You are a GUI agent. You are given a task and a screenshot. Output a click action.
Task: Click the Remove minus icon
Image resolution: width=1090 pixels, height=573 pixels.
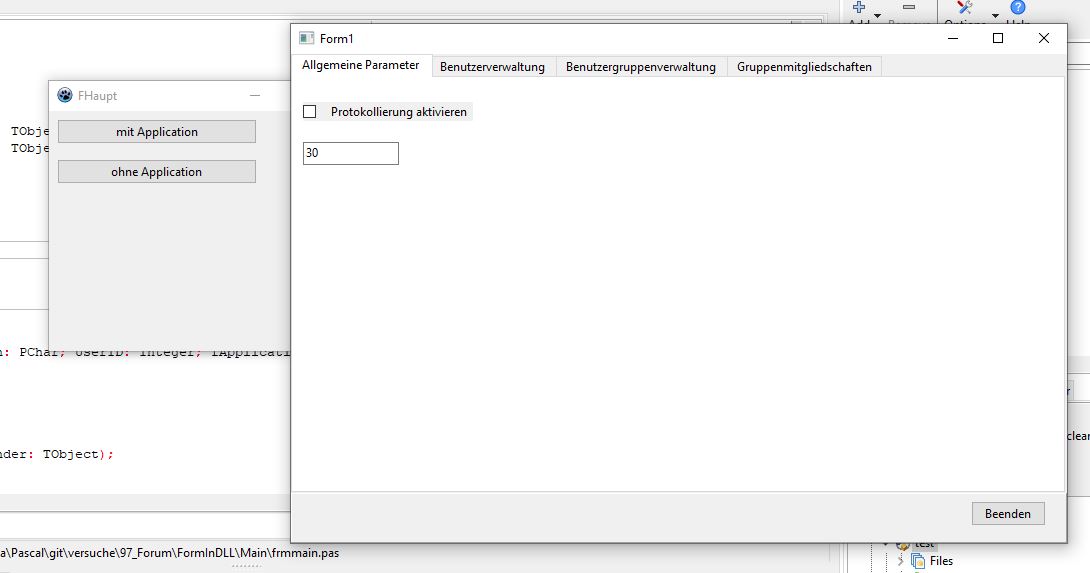point(908,8)
